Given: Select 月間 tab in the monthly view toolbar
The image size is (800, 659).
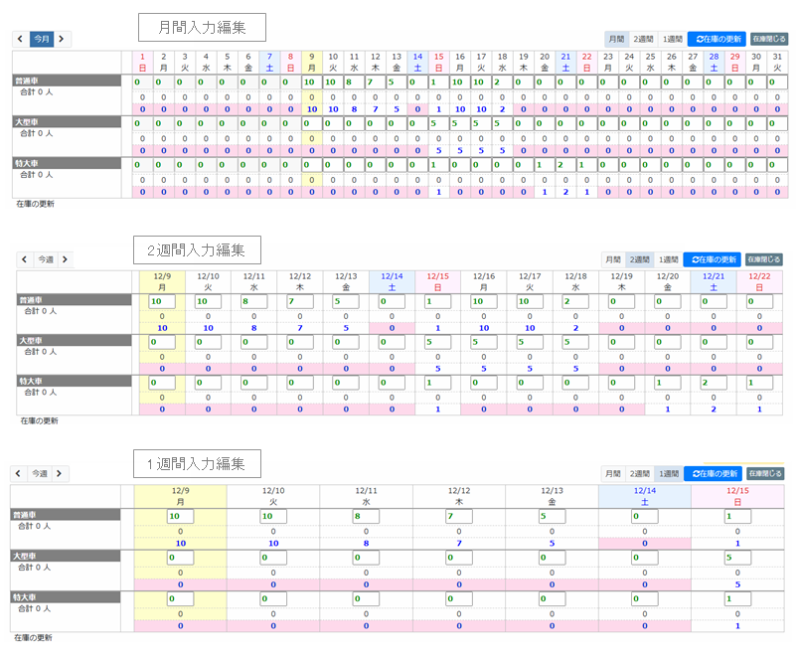Looking at the screenshot, I should [x=615, y=39].
